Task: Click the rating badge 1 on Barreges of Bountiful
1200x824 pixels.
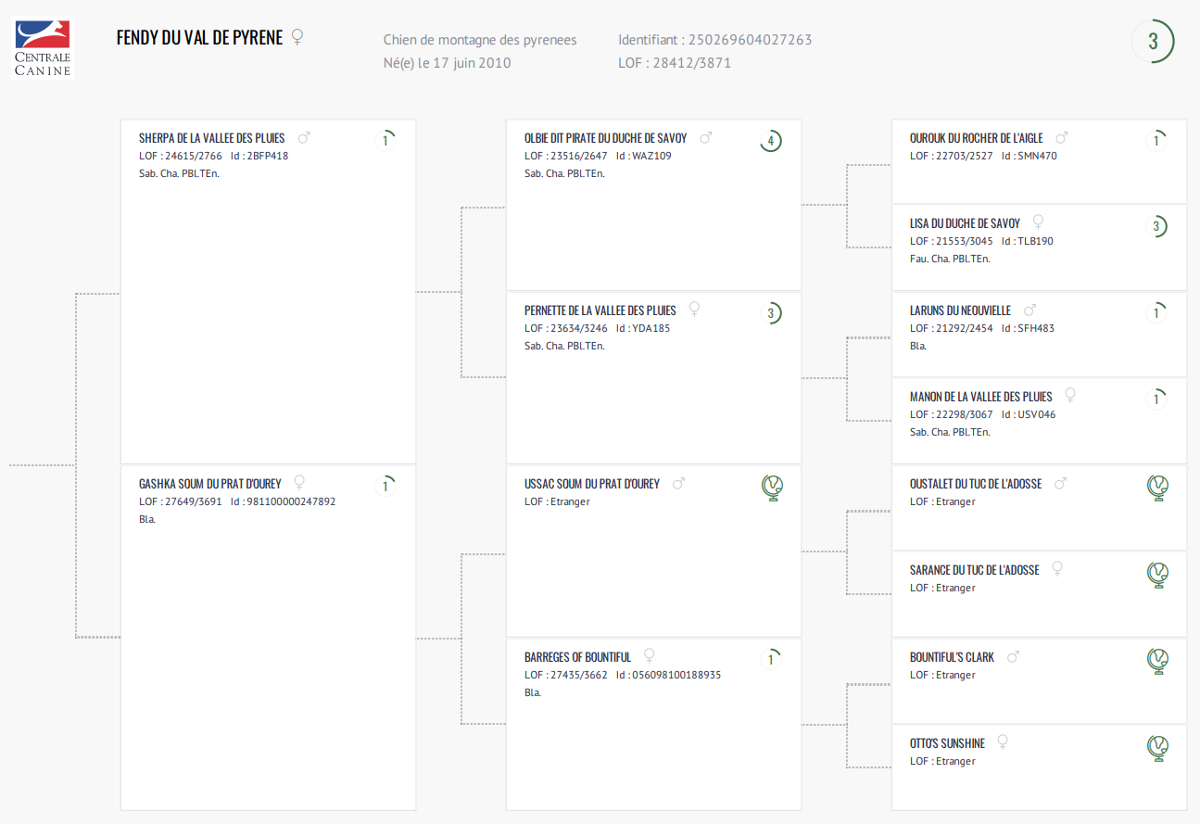Action: click(770, 659)
